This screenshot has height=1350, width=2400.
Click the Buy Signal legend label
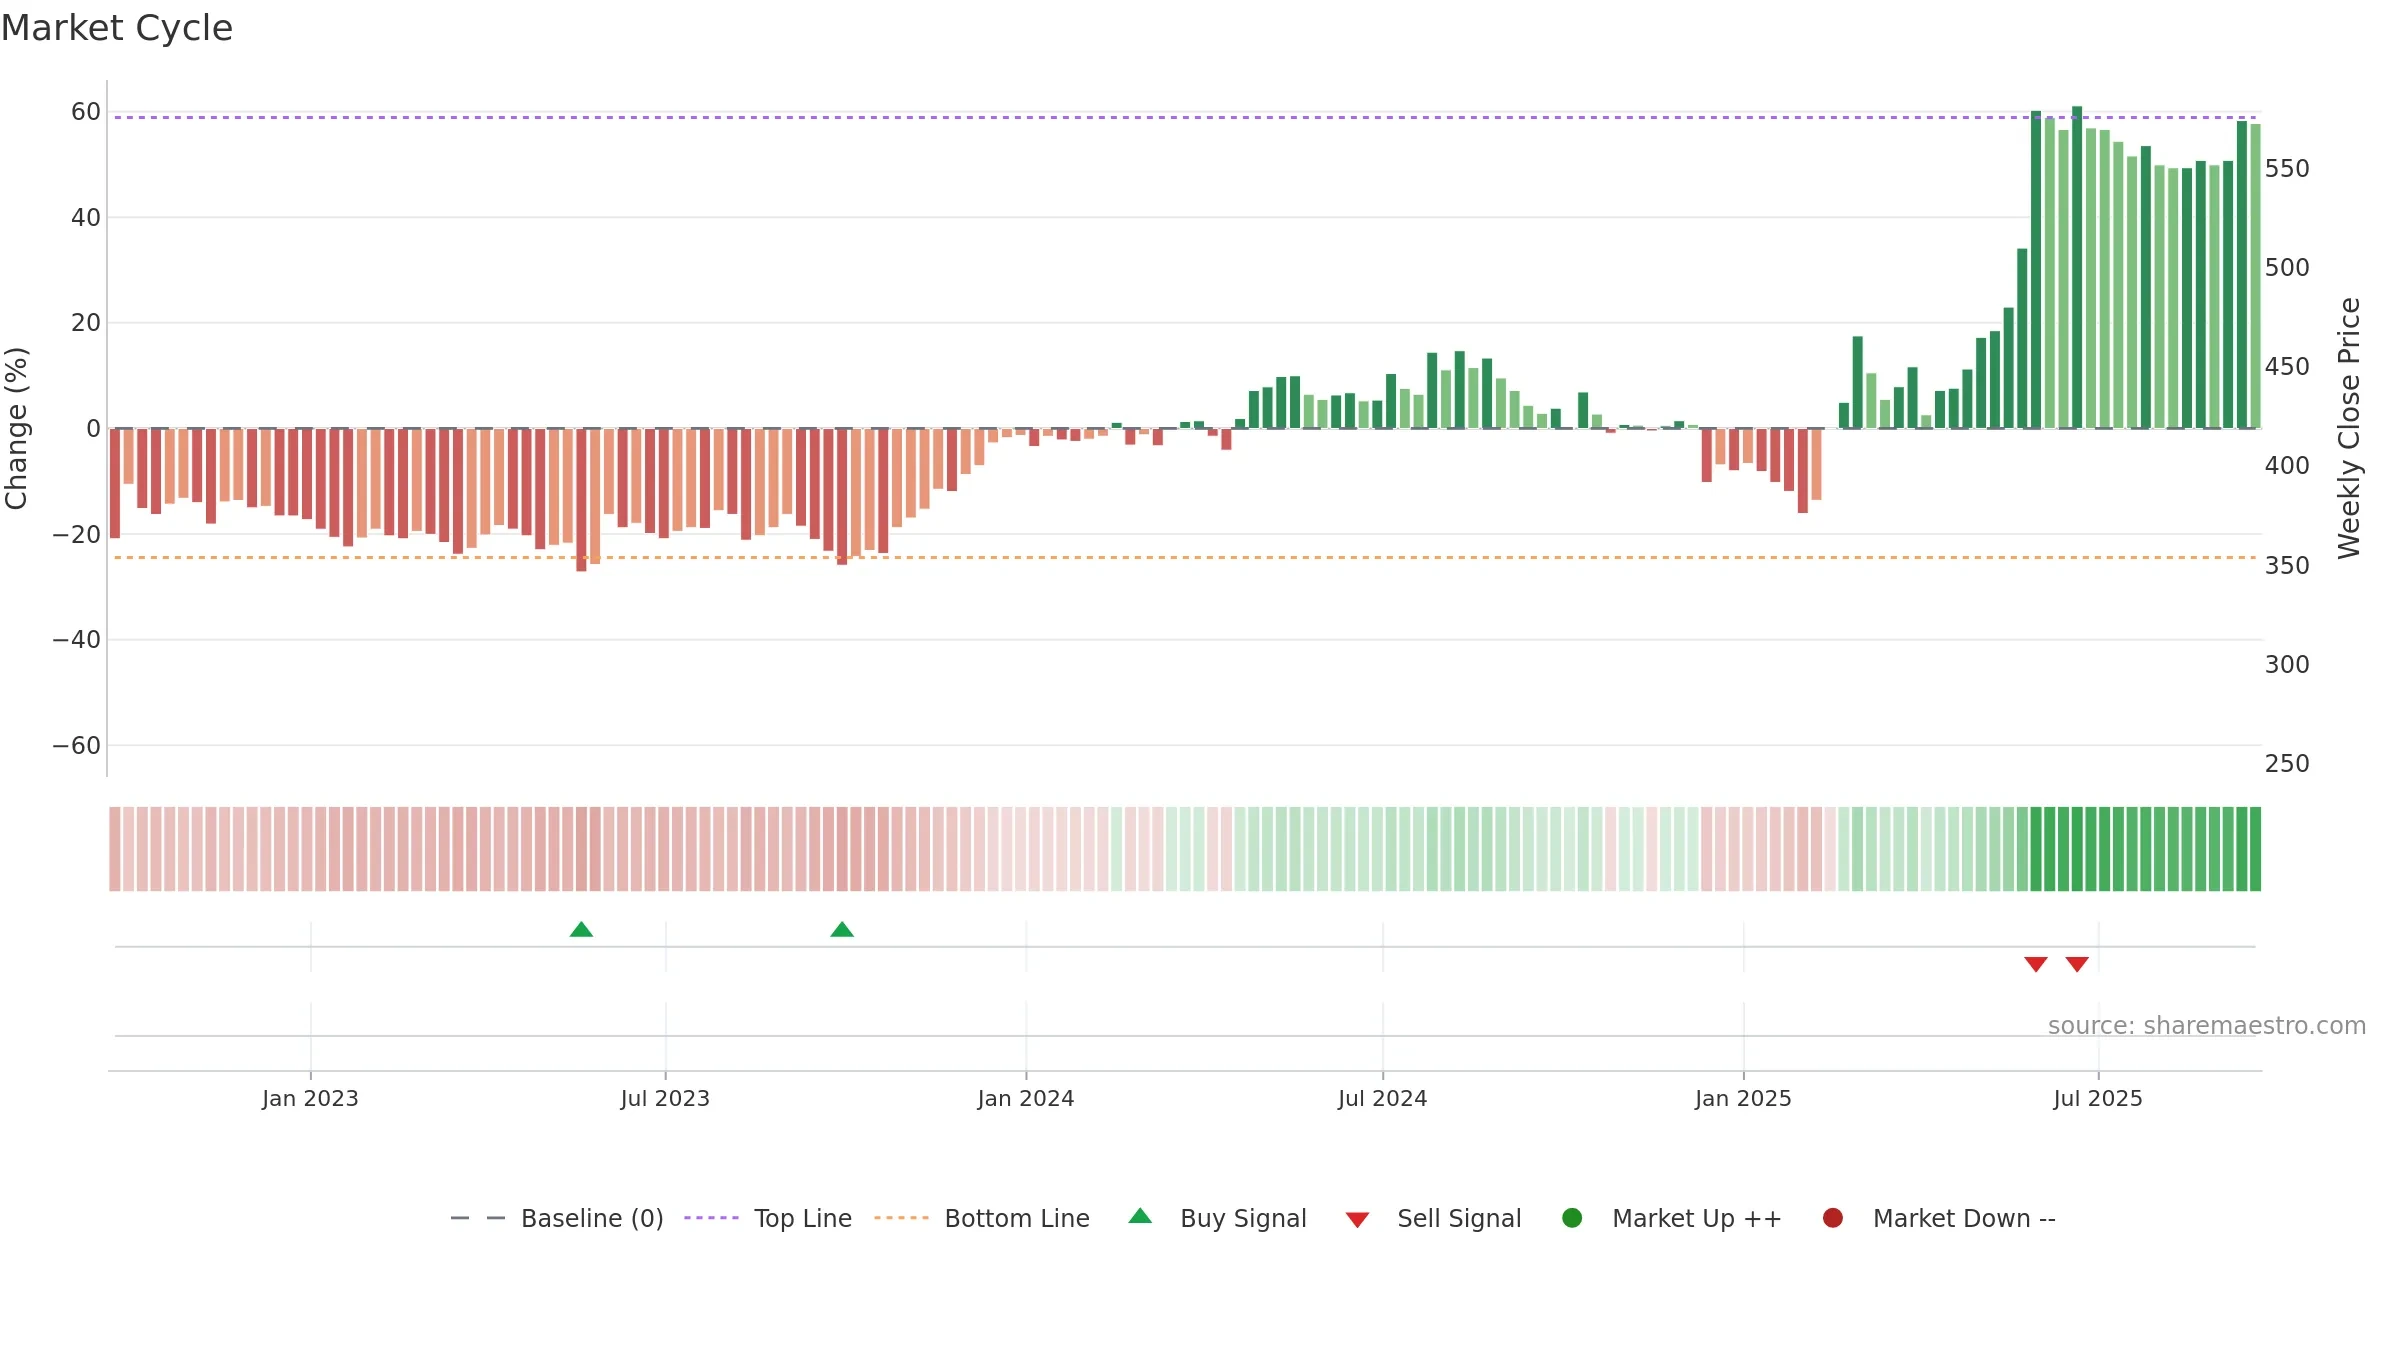coord(1243,1218)
